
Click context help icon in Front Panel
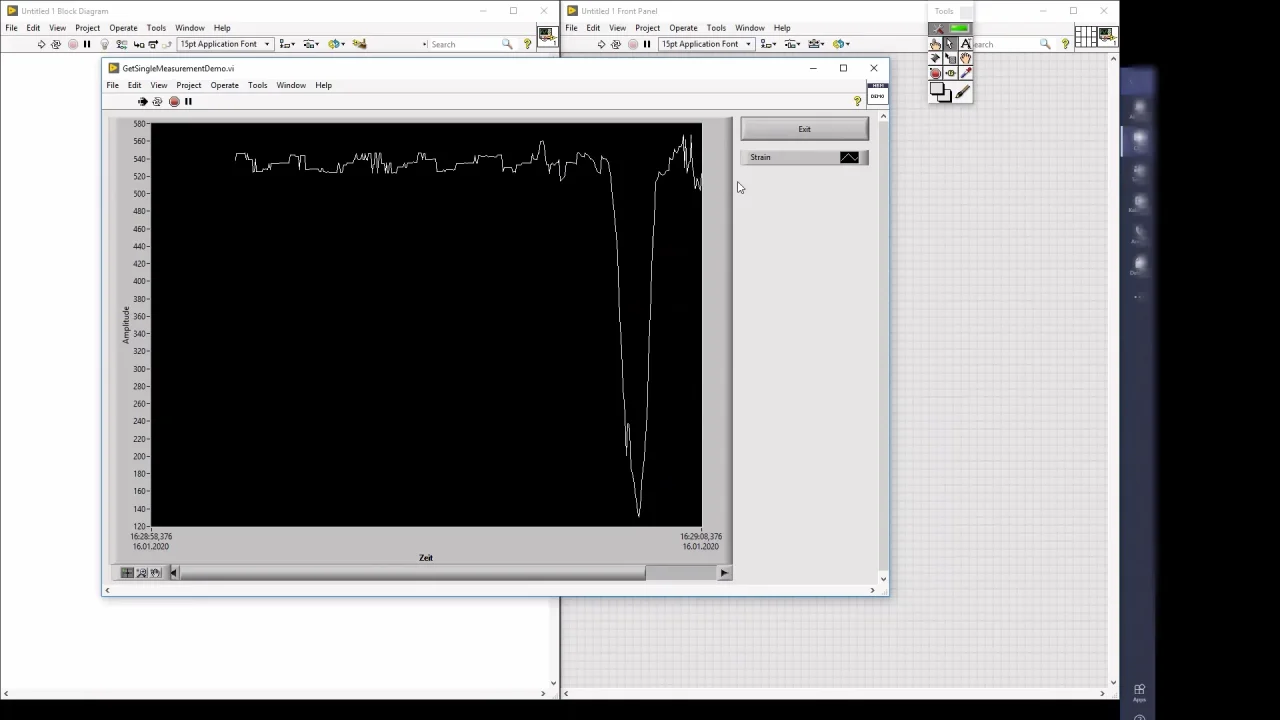click(x=1065, y=44)
